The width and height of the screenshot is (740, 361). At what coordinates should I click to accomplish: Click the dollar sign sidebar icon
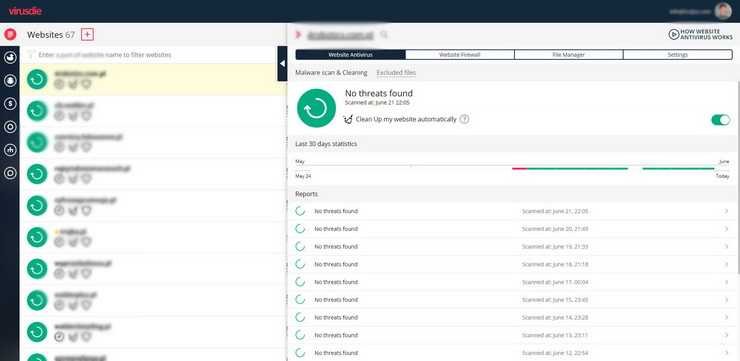point(10,103)
